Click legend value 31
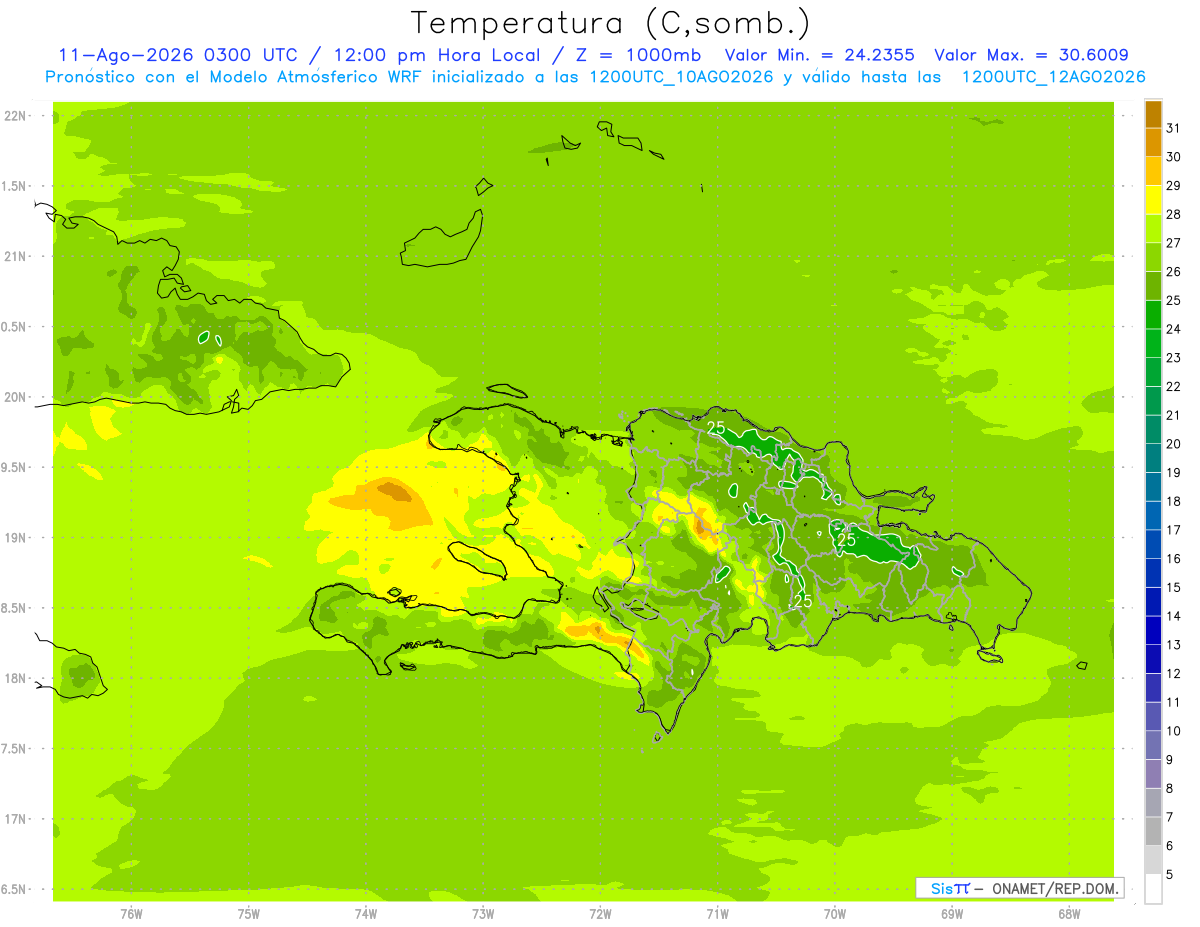This screenshot has height=927, width=1200. click(x=1174, y=128)
